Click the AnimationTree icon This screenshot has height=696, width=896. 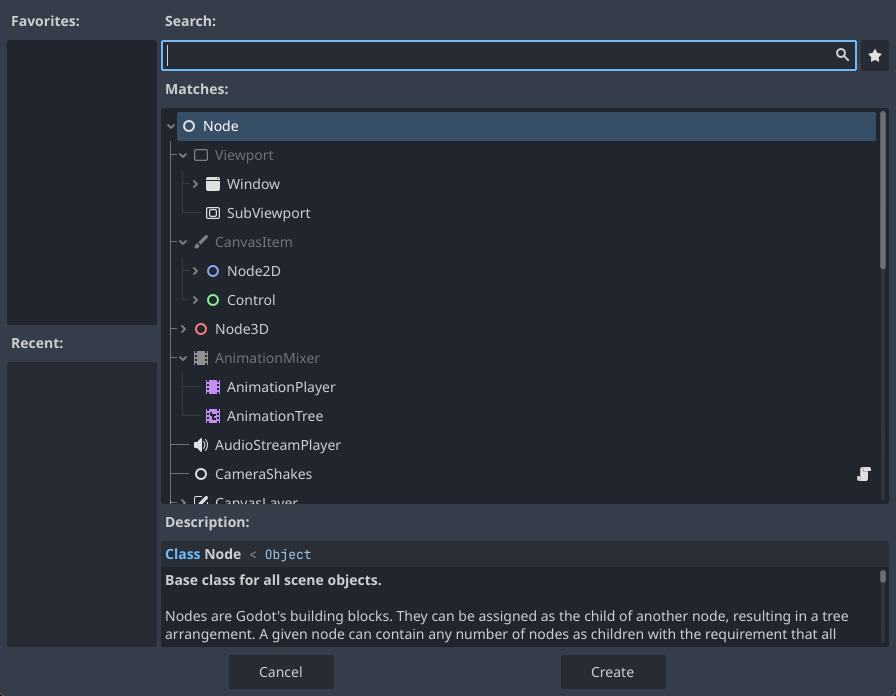click(212, 416)
